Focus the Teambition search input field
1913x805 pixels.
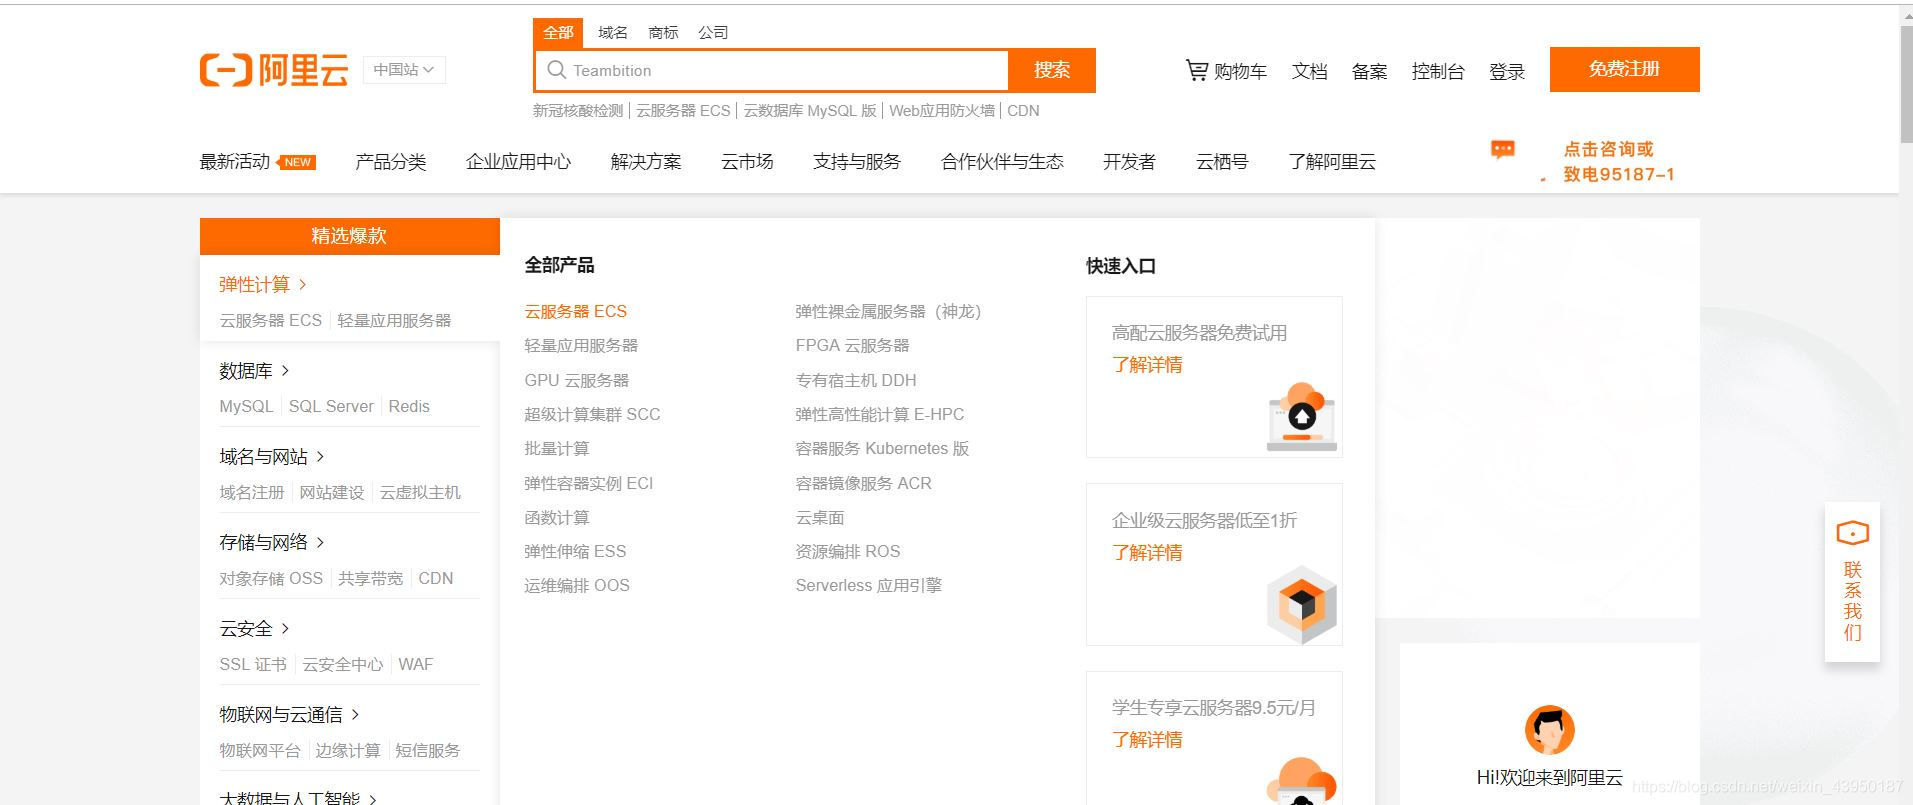click(772, 70)
